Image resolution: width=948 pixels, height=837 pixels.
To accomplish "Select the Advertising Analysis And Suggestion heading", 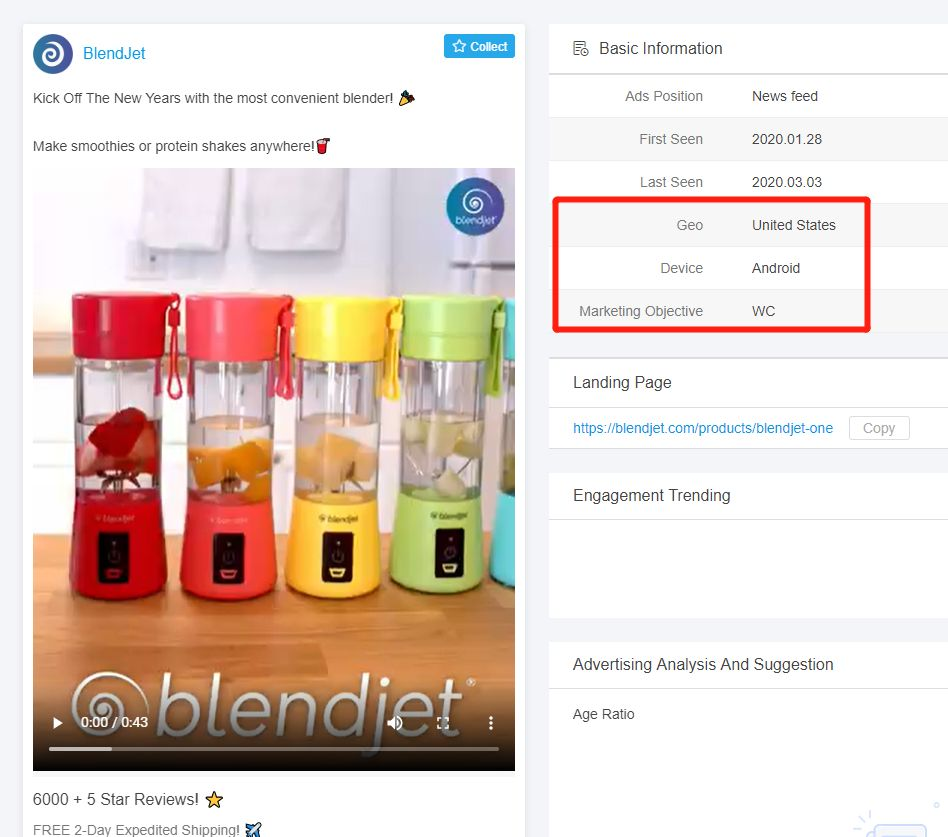I will pos(703,664).
